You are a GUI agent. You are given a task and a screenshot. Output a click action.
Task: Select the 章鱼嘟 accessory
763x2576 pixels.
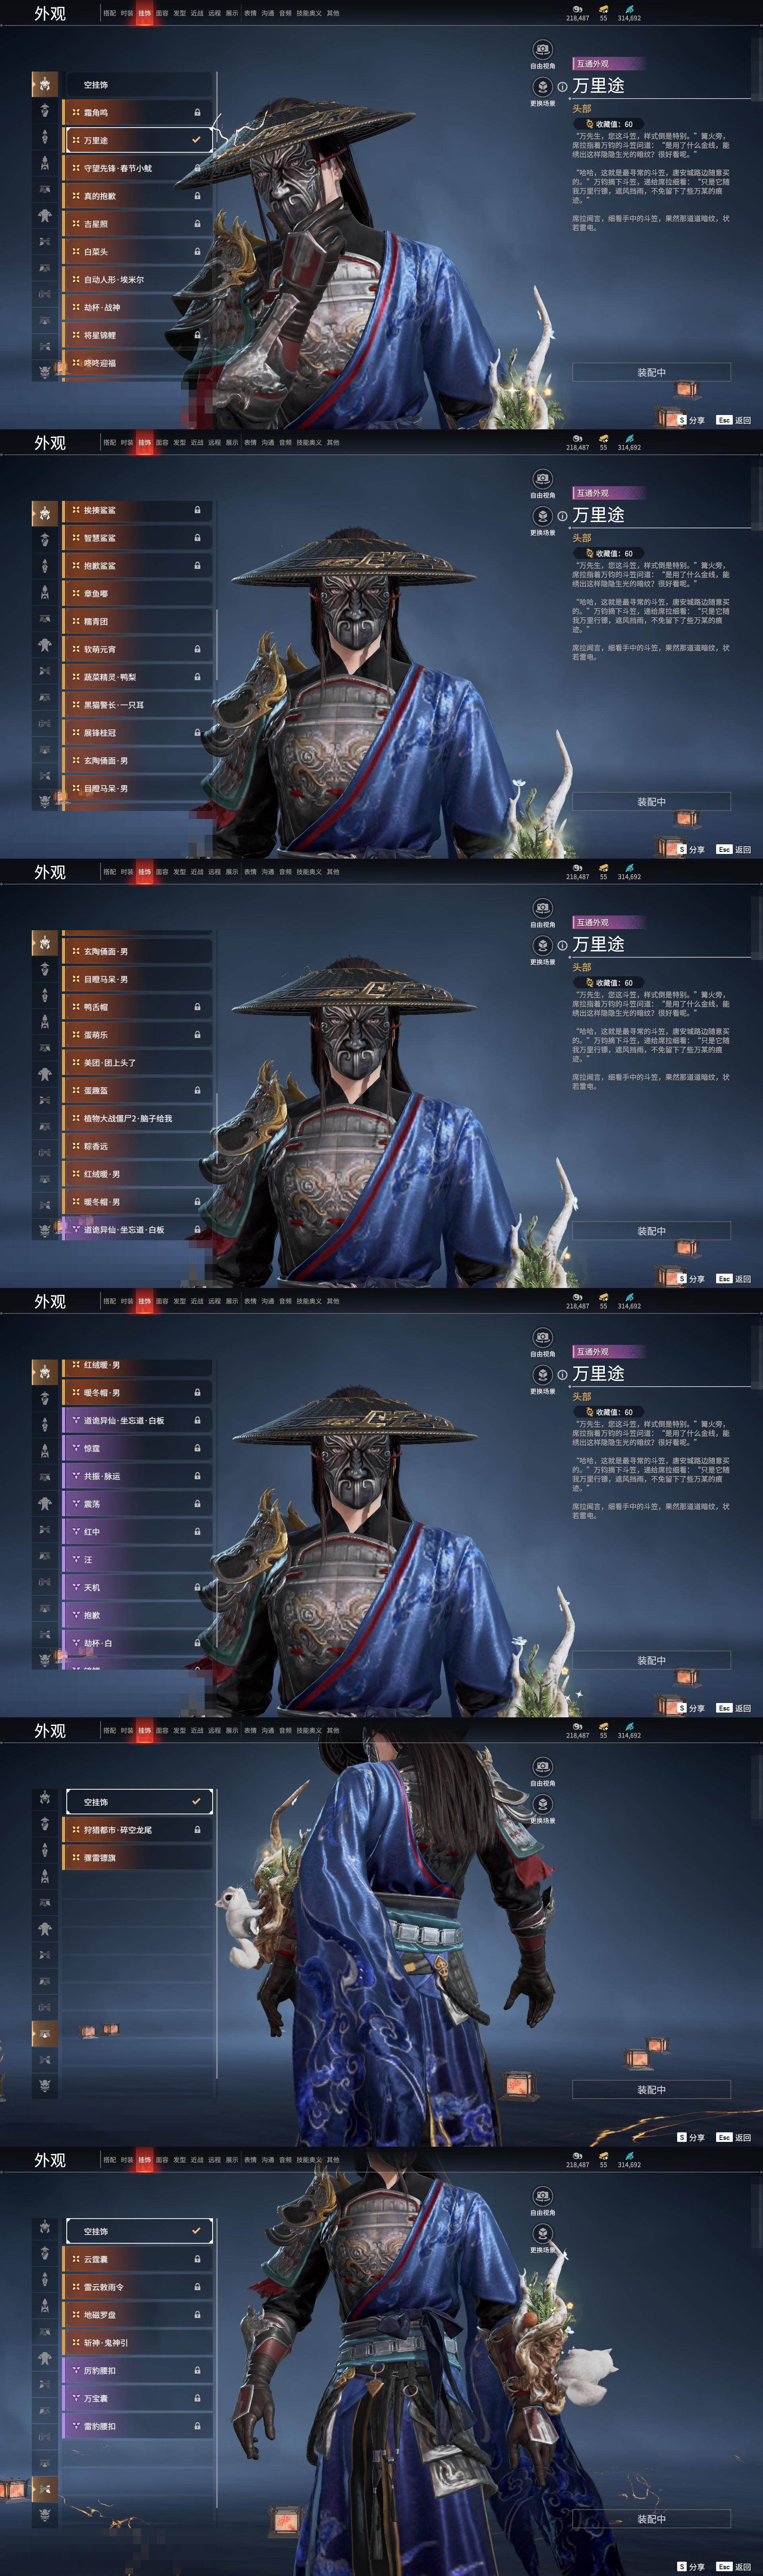click(138, 594)
